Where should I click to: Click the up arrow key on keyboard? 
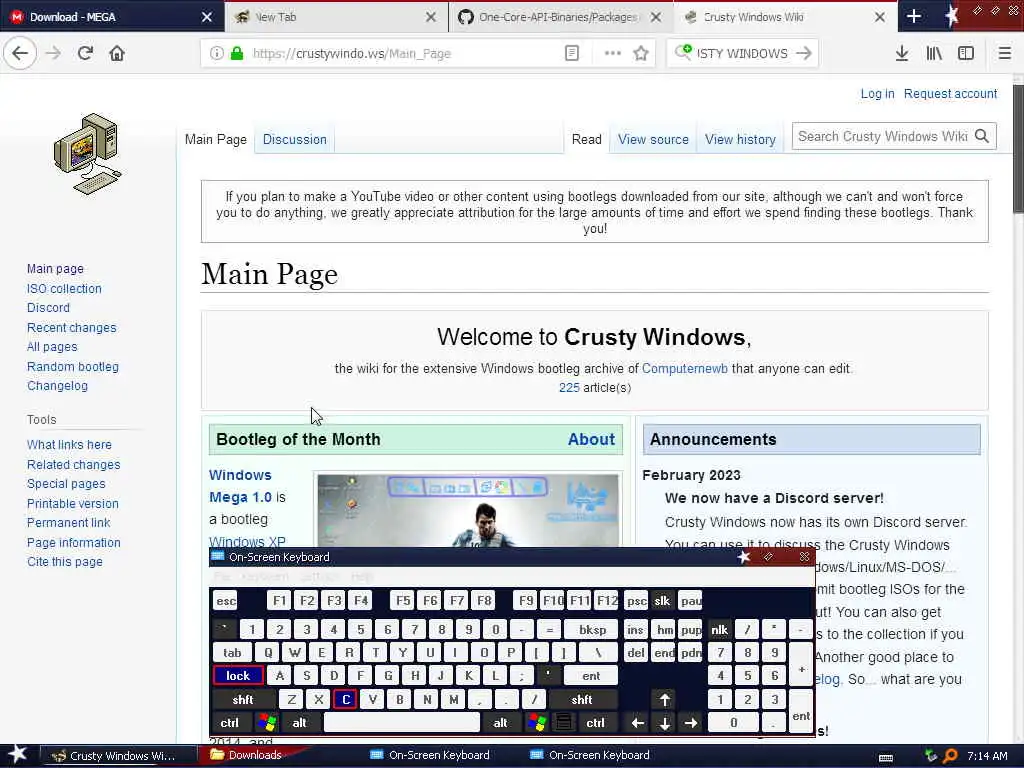[x=664, y=699]
